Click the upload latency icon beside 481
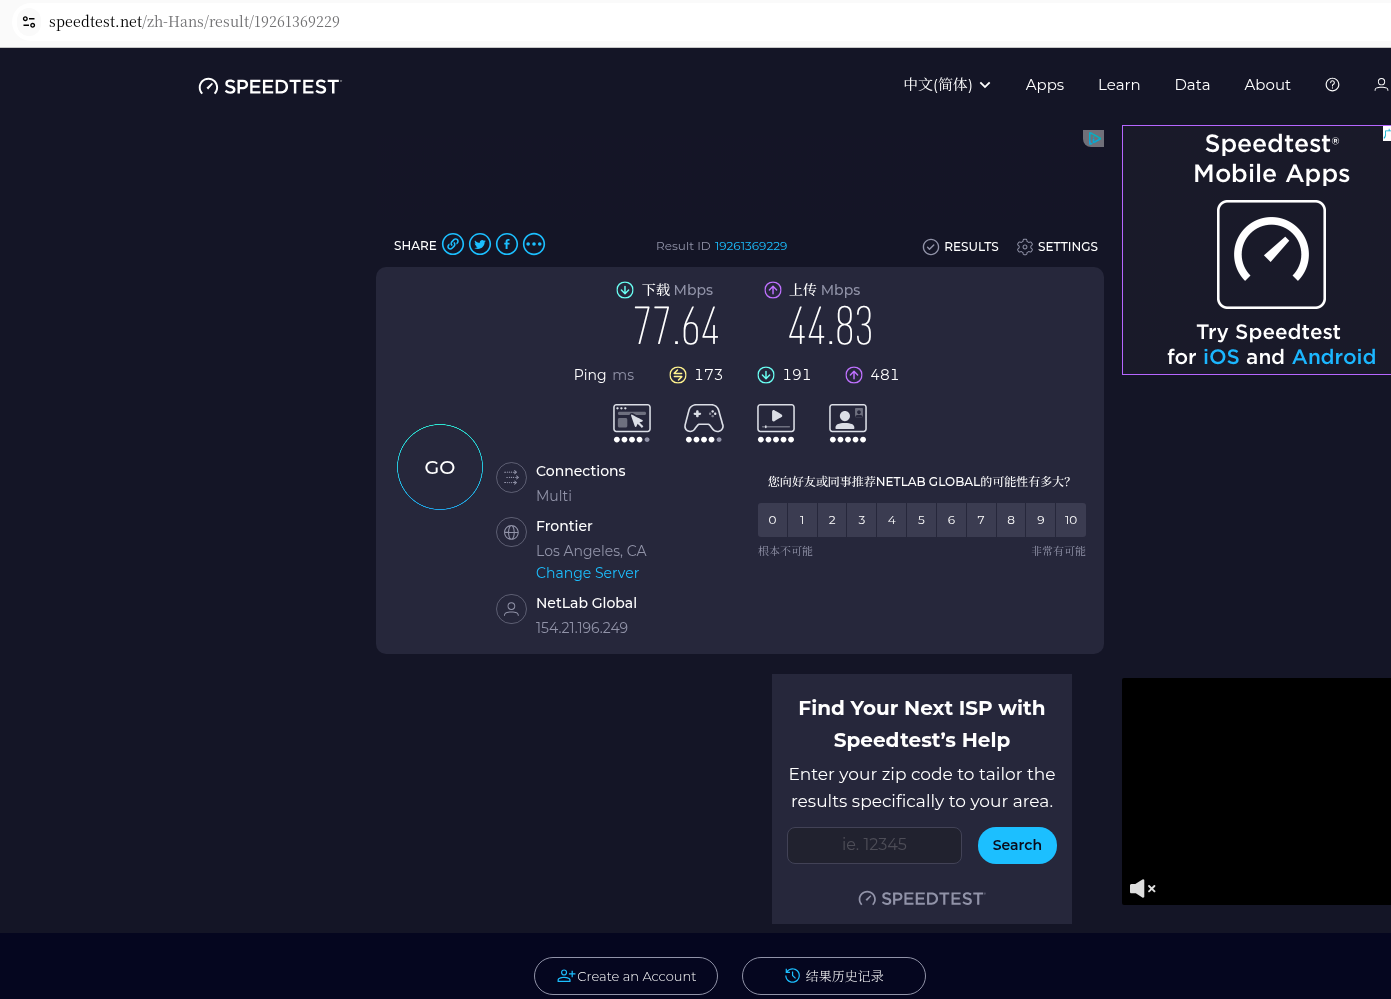The image size is (1391, 999). (x=854, y=375)
